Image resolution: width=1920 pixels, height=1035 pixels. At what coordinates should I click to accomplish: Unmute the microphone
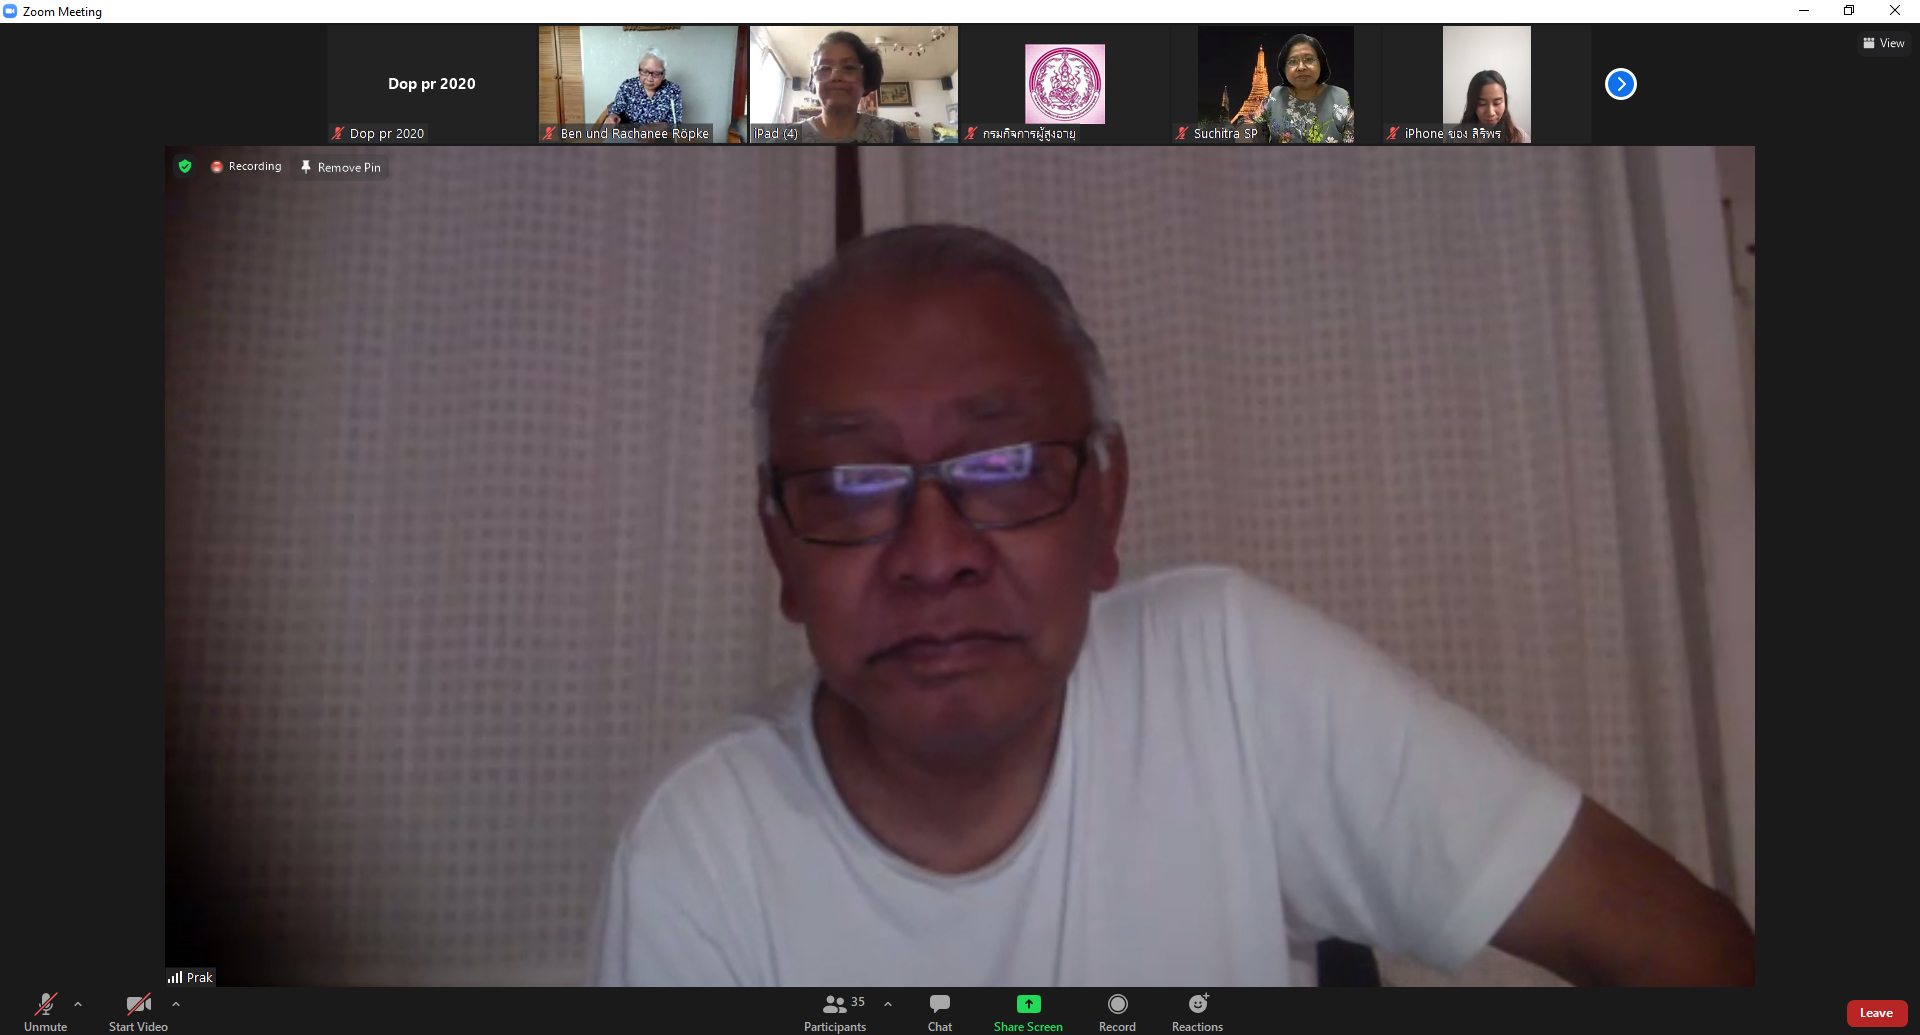[x=46, y=1012]
